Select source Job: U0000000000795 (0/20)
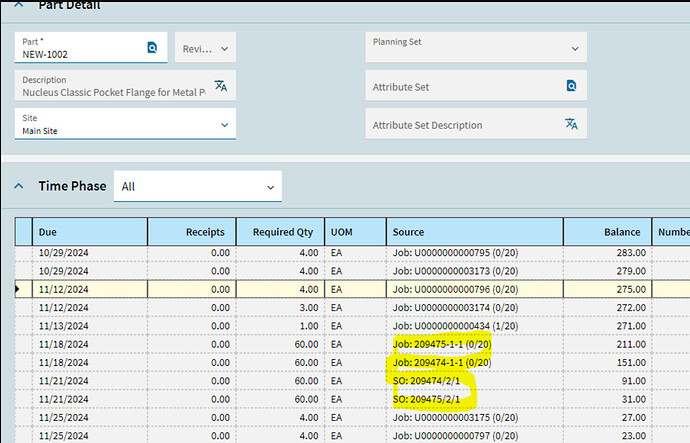The image size is (690, 443). (455, 253)
